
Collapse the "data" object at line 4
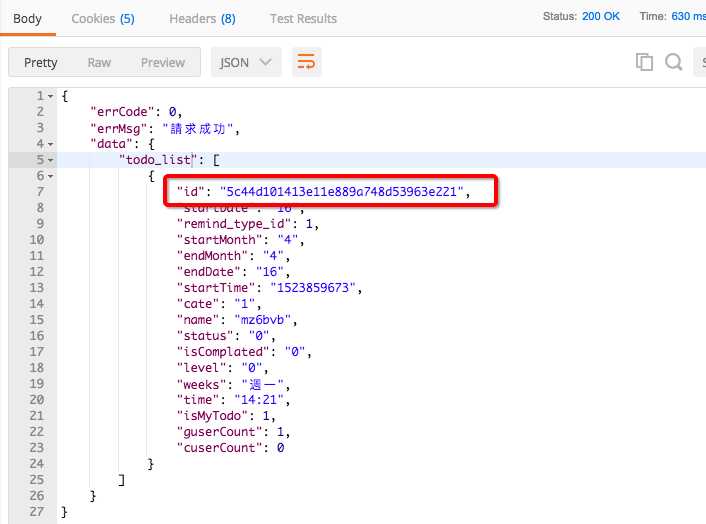tap(50, 145)
